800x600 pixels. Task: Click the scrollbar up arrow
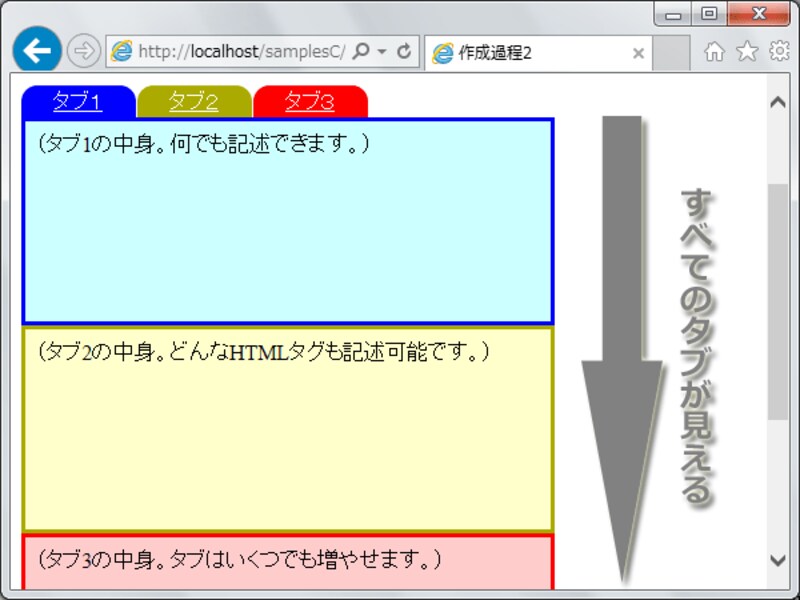[x=778, y=102]
